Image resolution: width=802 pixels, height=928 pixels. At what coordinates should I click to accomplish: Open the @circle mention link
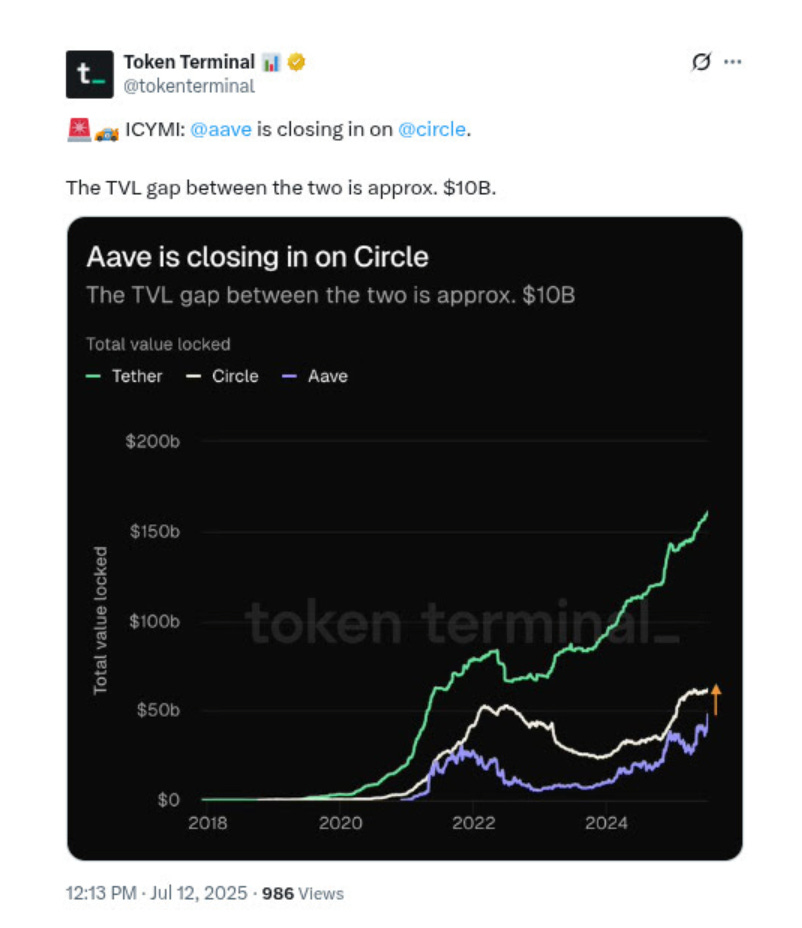(x=433, y=130)
